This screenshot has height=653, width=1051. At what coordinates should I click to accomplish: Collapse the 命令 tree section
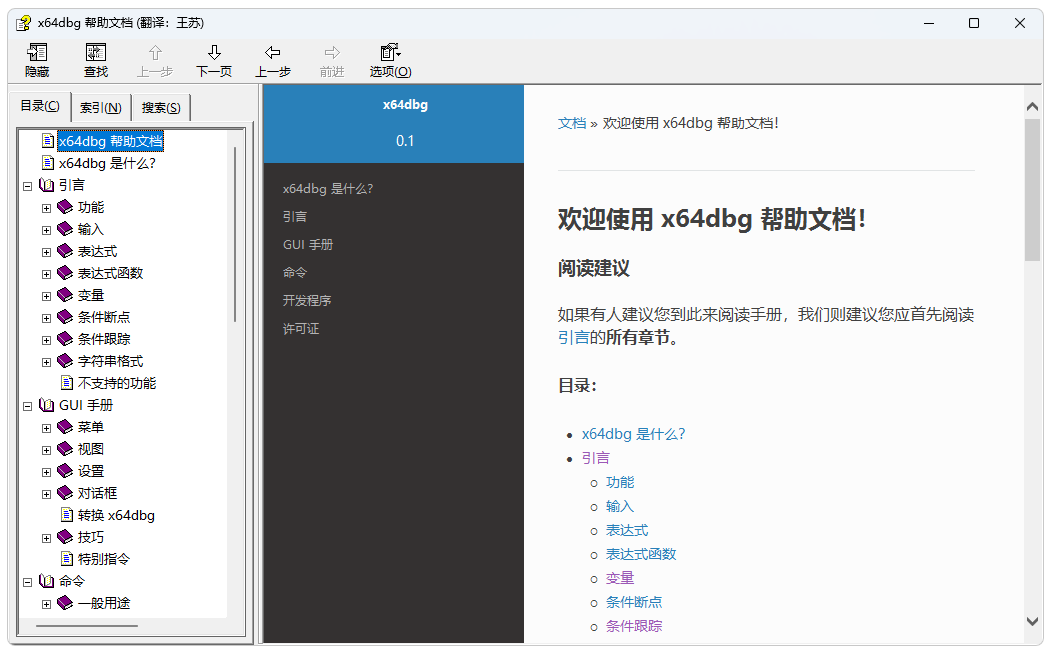click(x=28, y=582)
